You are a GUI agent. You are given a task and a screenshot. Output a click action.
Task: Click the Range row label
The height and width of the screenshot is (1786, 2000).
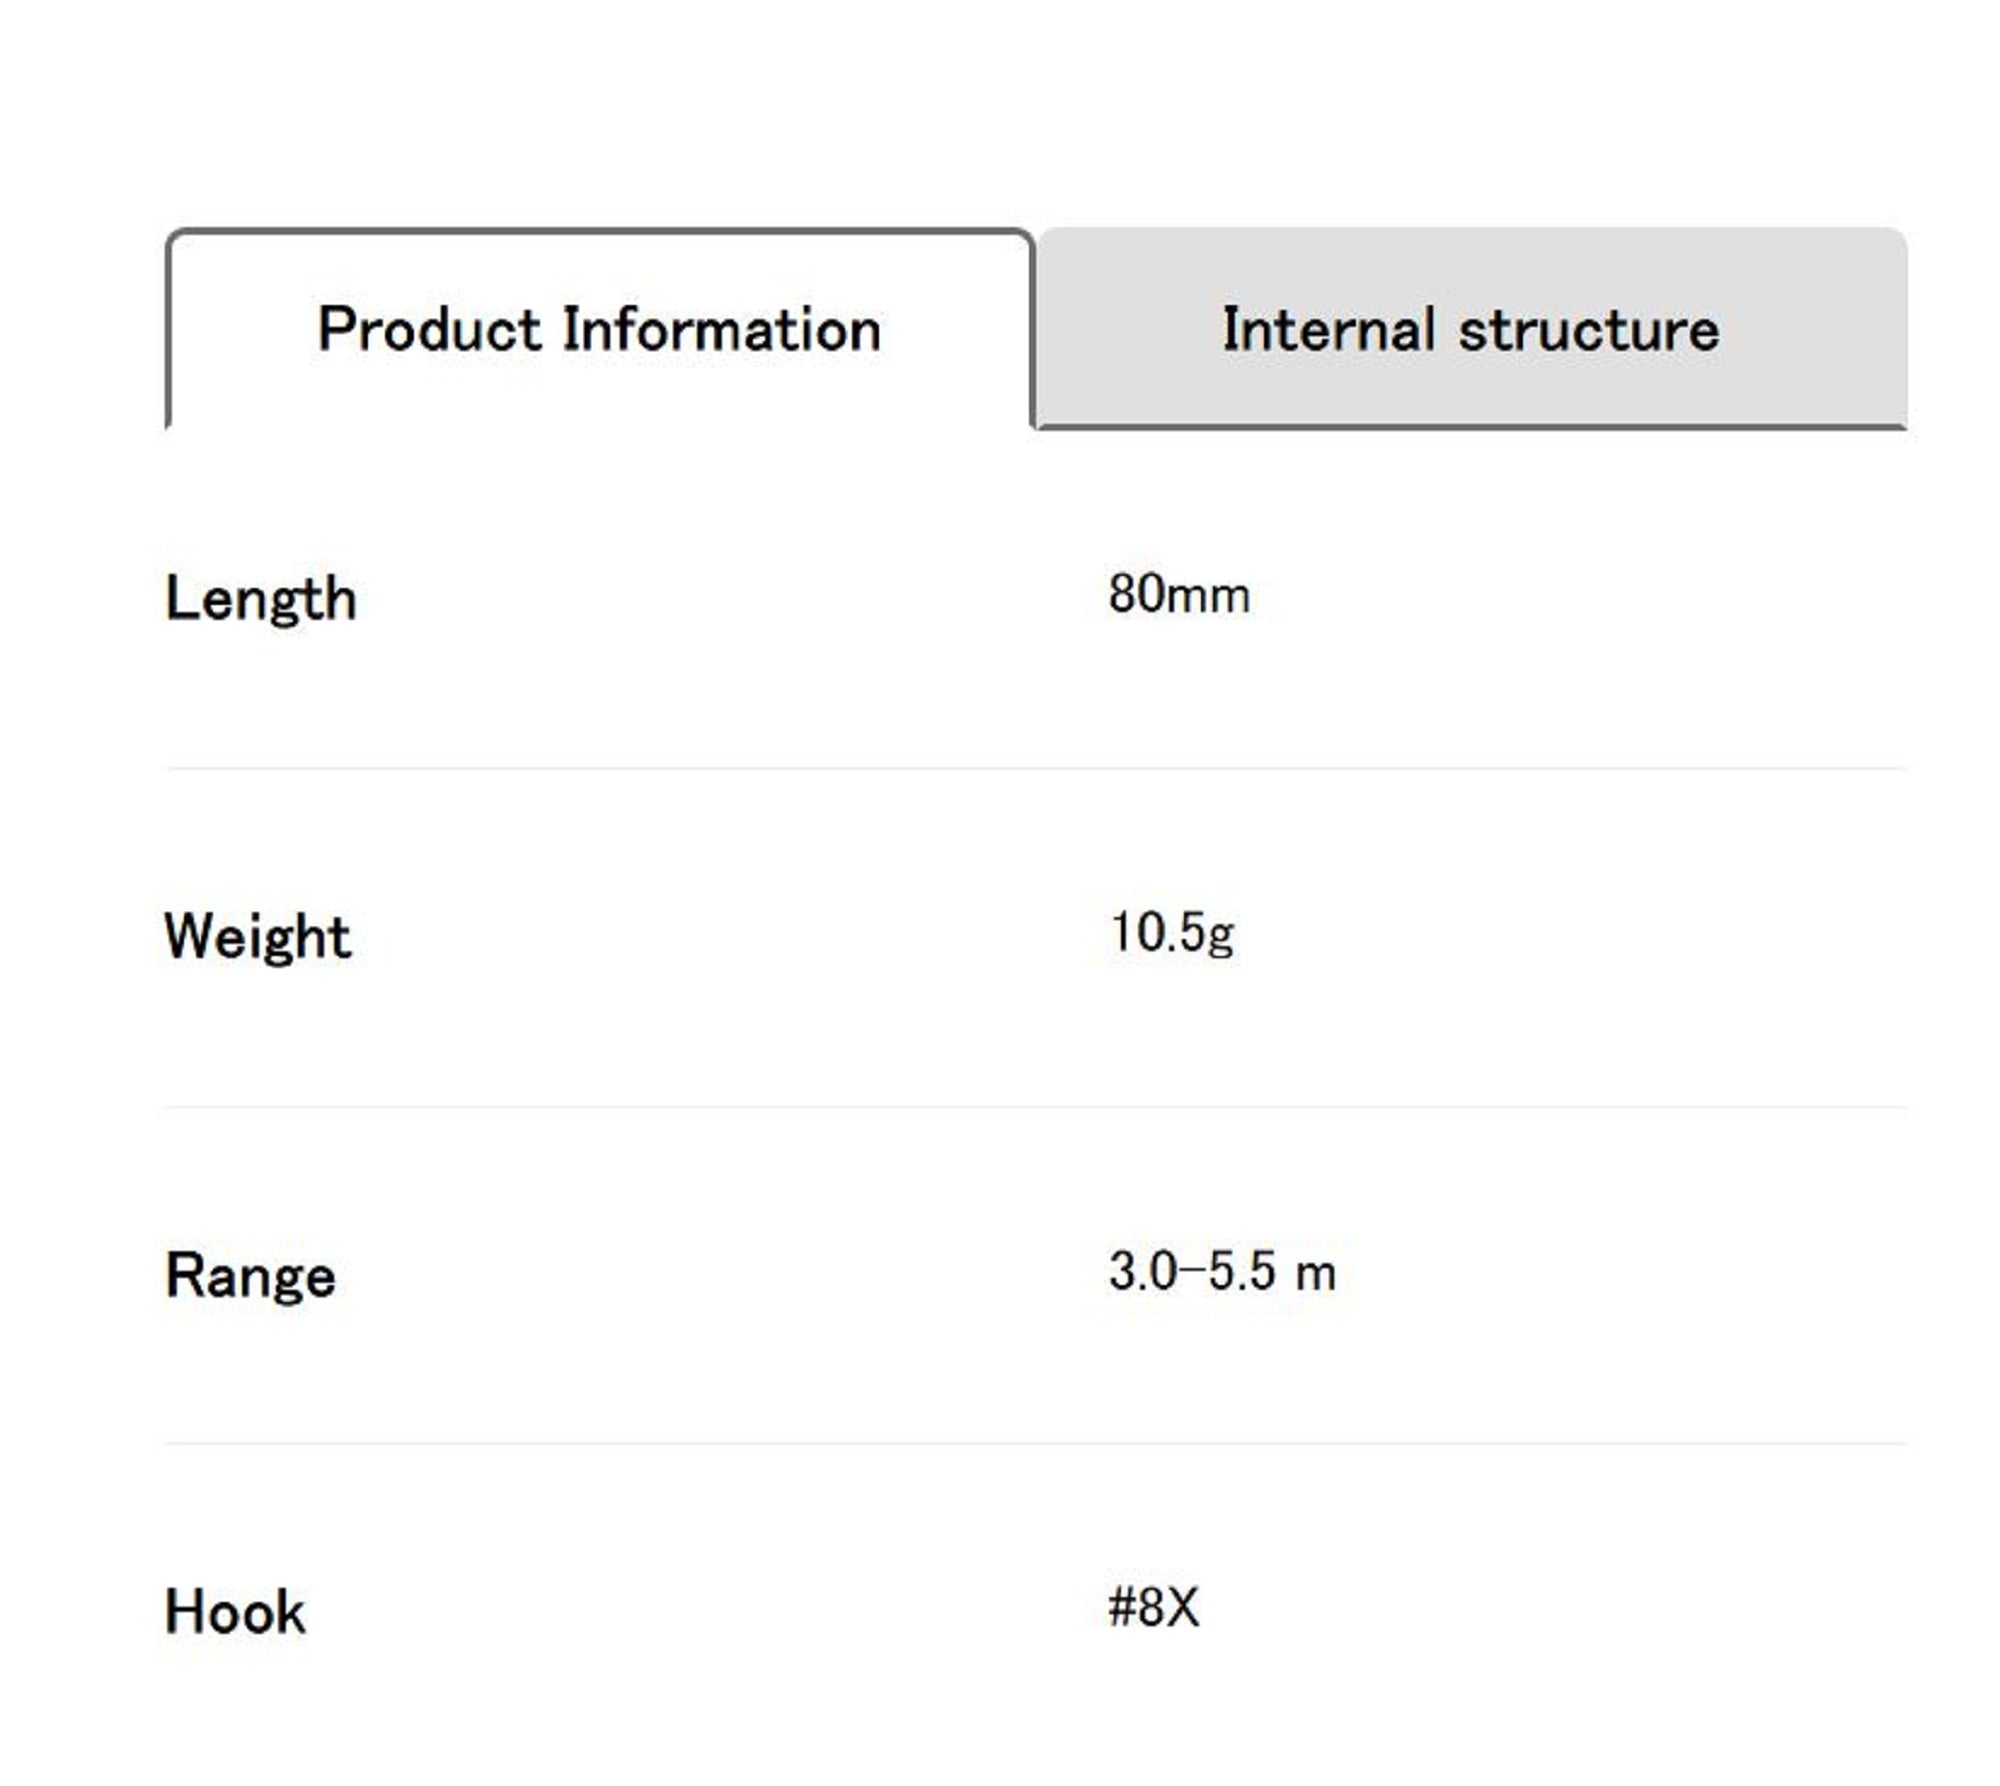point(250,1276)
